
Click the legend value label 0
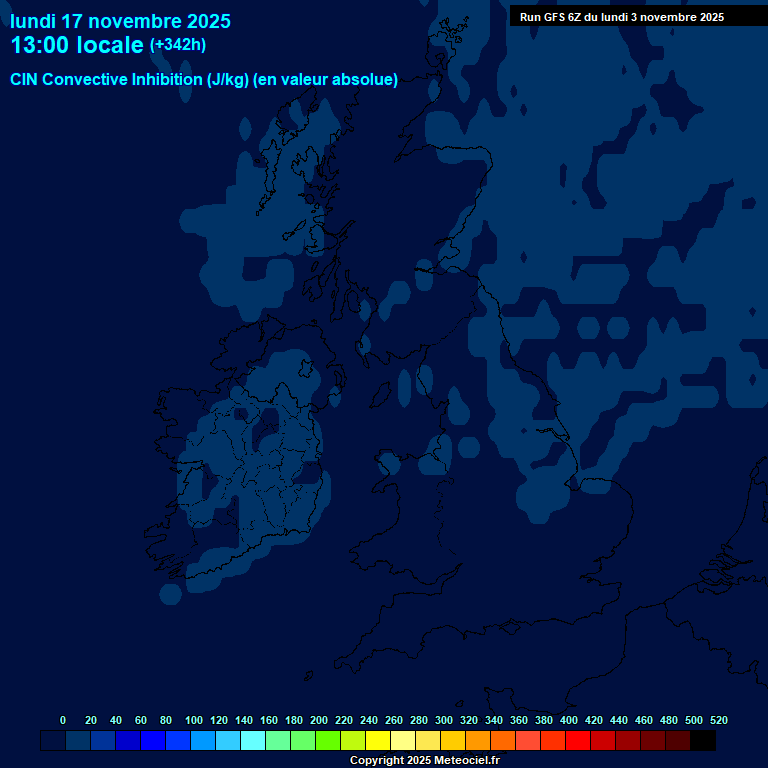[x=63, y=720]
